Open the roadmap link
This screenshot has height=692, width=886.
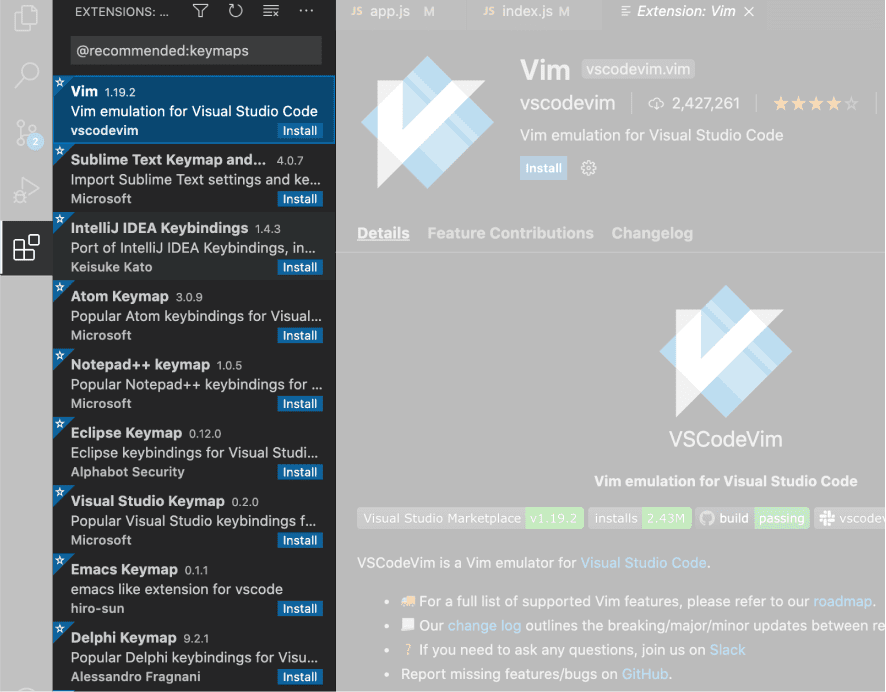coord(842,601)
